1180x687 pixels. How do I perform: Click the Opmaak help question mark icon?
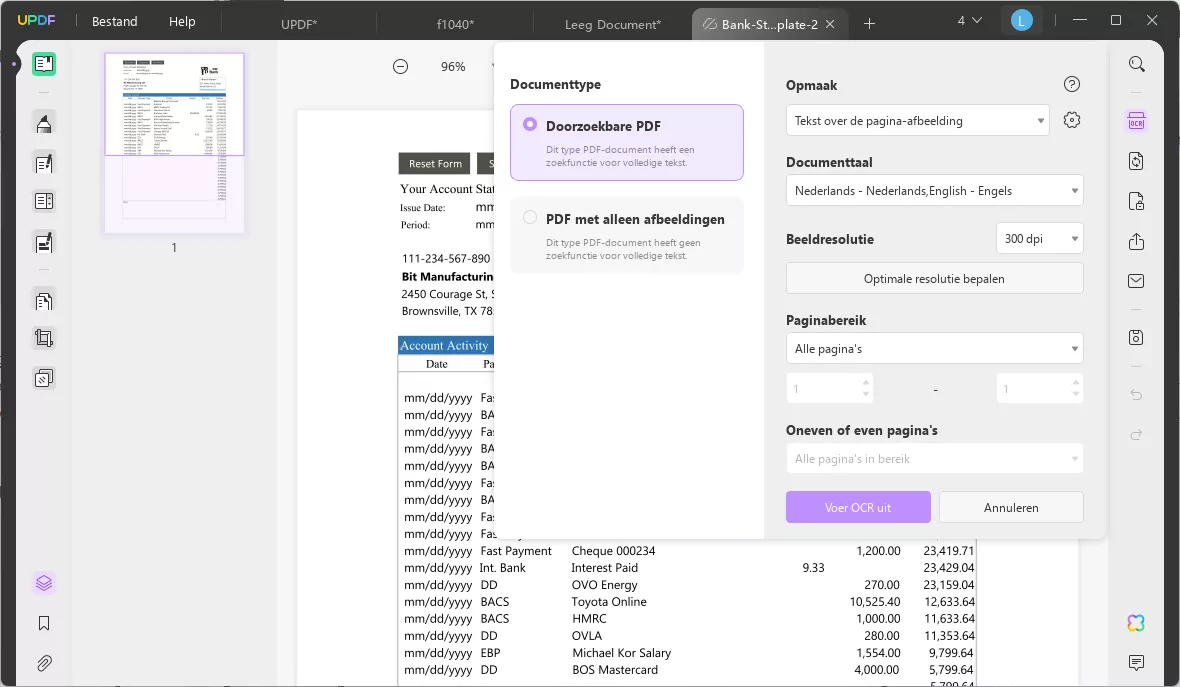(1072, 84)
